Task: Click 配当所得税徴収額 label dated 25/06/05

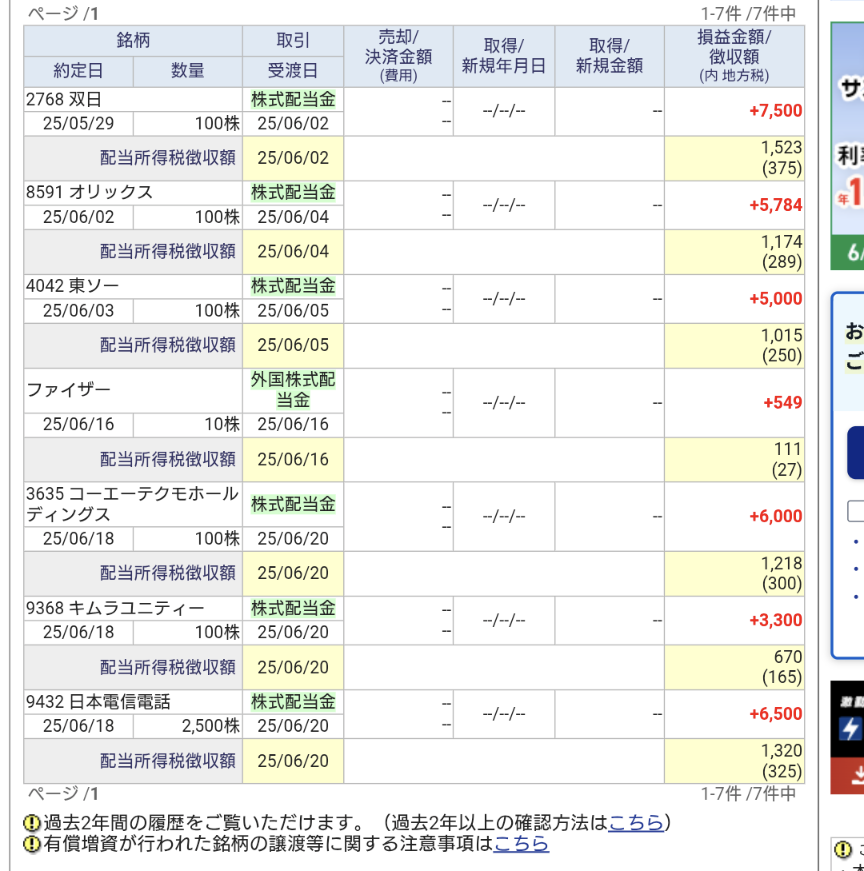Action: [168, 345]
